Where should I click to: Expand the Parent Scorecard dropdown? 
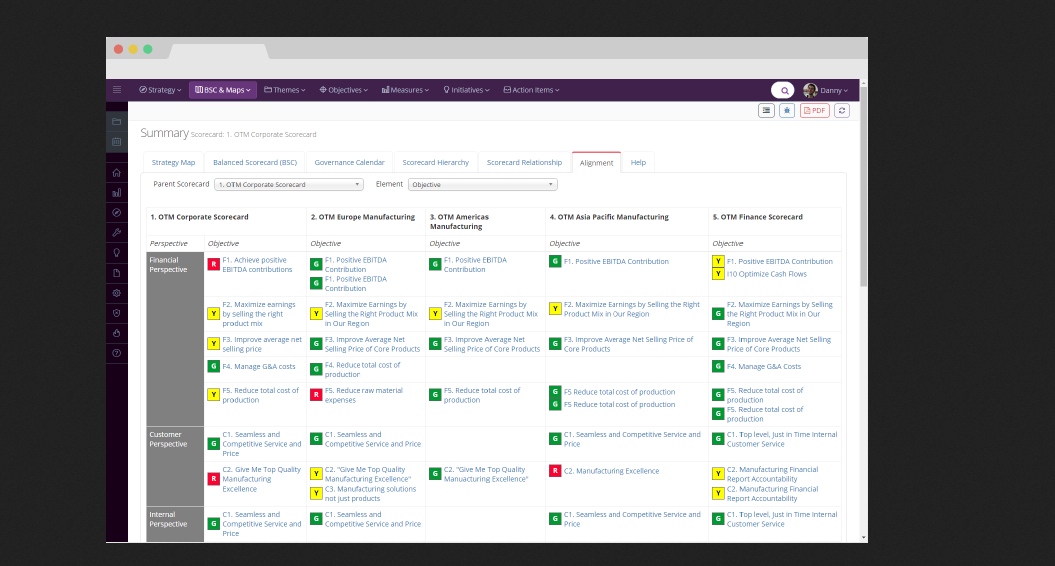point(289,185)
